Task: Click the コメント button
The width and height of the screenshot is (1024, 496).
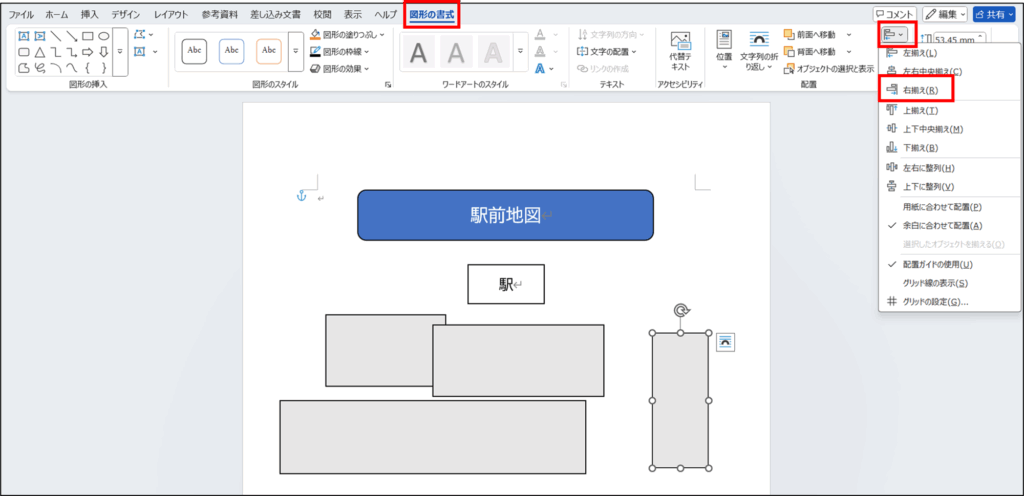Action: [x=893, y=14]
